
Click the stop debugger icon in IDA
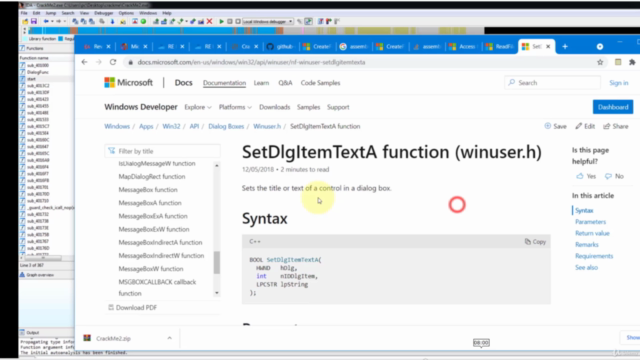238,22
